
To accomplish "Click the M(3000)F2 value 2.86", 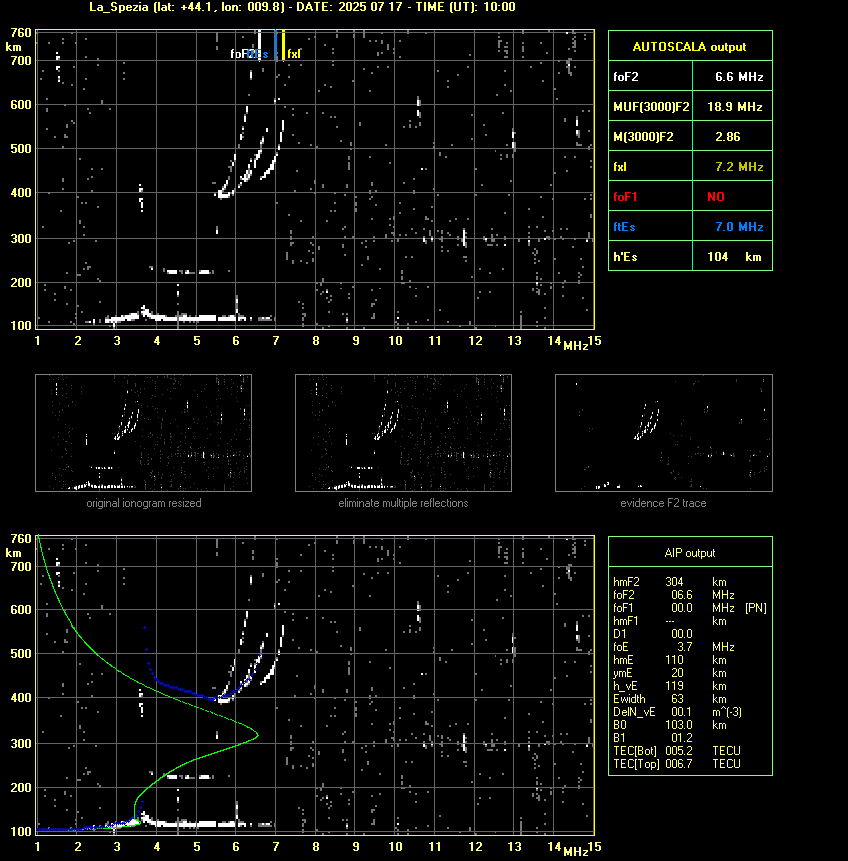I will (727, 137).
